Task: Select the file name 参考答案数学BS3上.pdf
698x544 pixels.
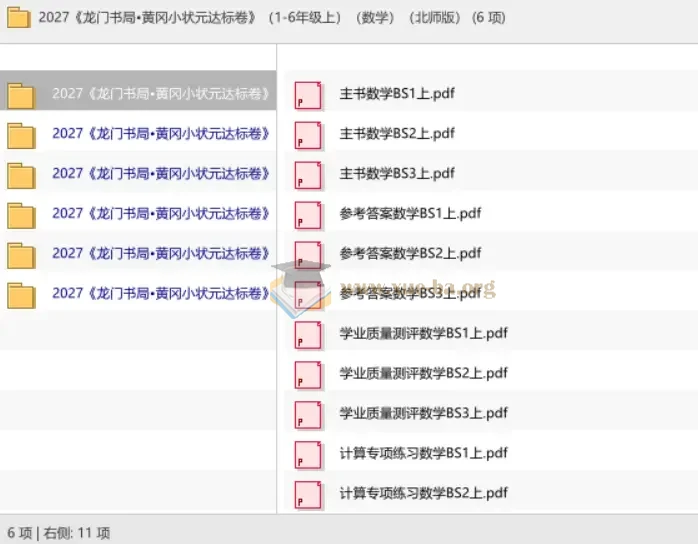Action: click(410, 293)
